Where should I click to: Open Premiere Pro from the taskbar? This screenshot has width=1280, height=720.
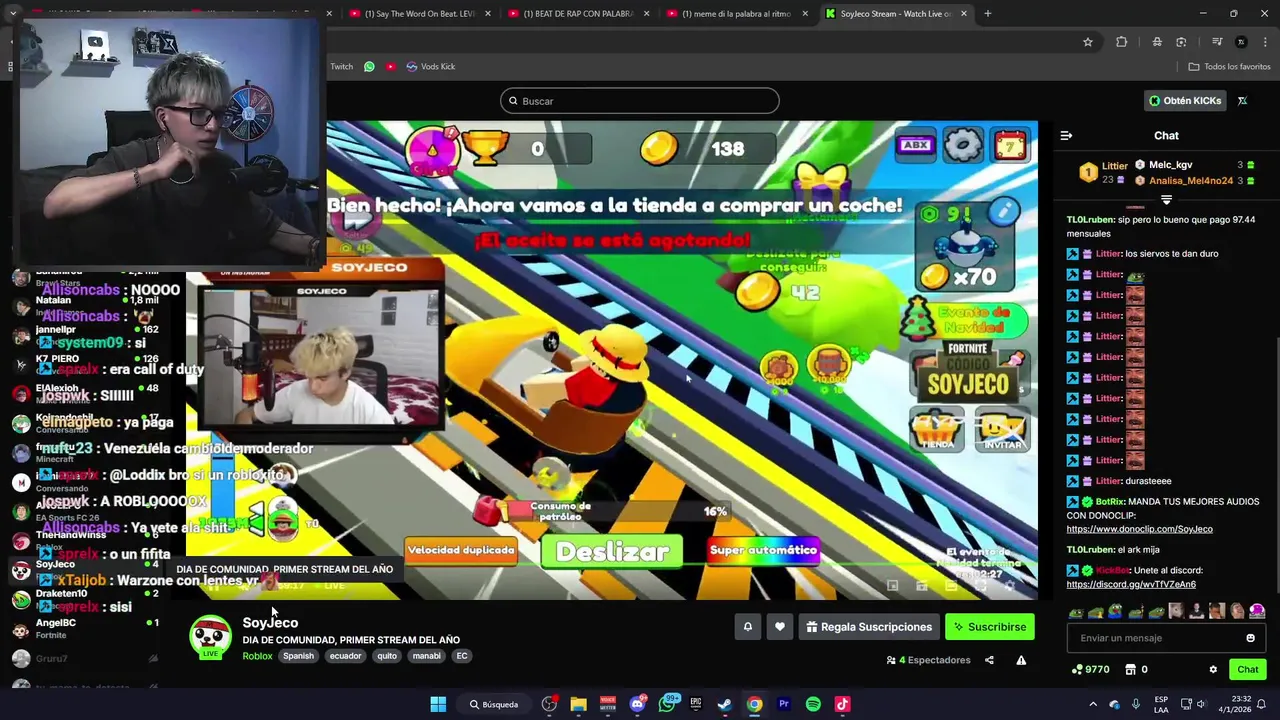point(784,704)
